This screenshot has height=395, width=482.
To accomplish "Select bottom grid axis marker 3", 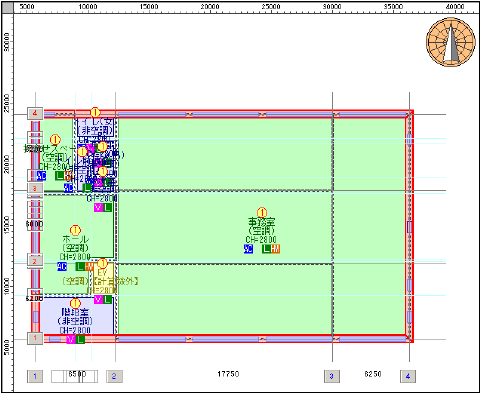I will point(332,376).
